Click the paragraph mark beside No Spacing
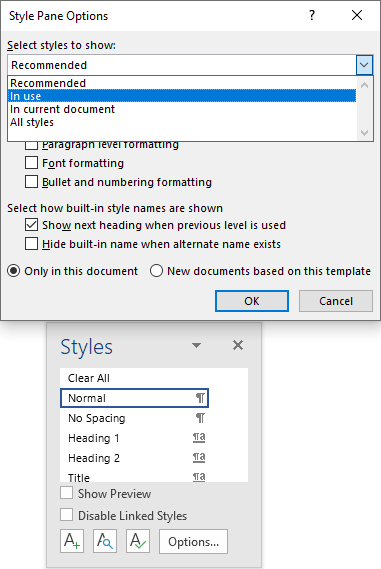381x569 pixels. pyautogui.click(x=200, y=418)
